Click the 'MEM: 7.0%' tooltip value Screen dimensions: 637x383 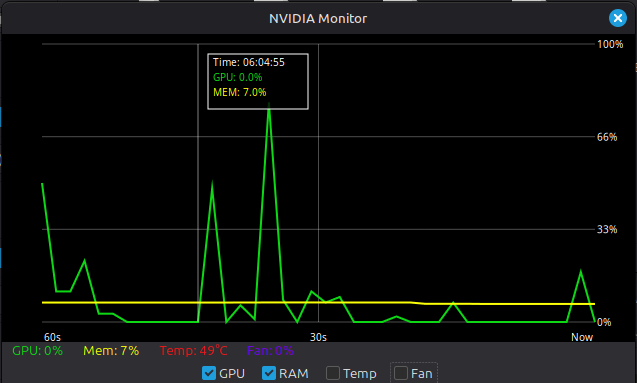240,92
